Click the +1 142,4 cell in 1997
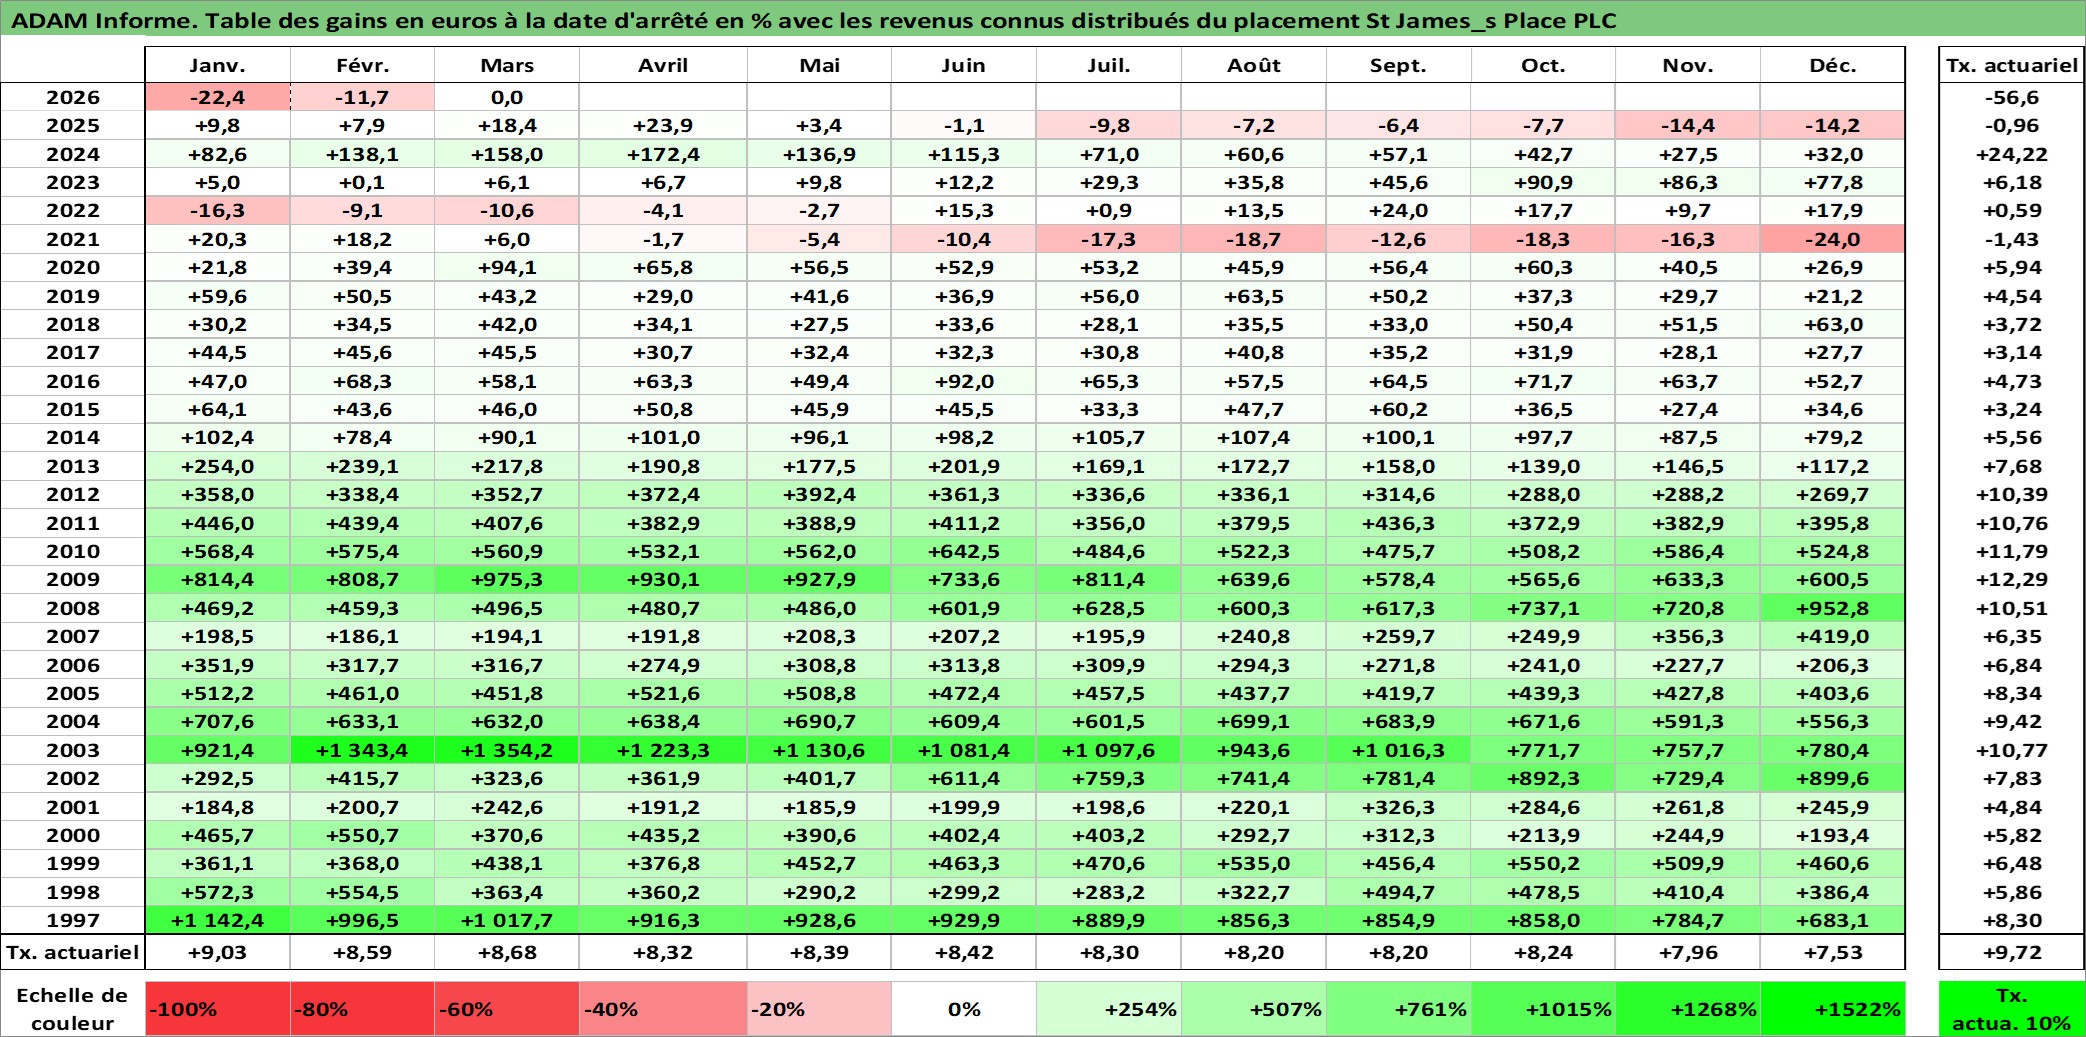The height and width of the screenshot is (1037, 2086). coord(218,920)
